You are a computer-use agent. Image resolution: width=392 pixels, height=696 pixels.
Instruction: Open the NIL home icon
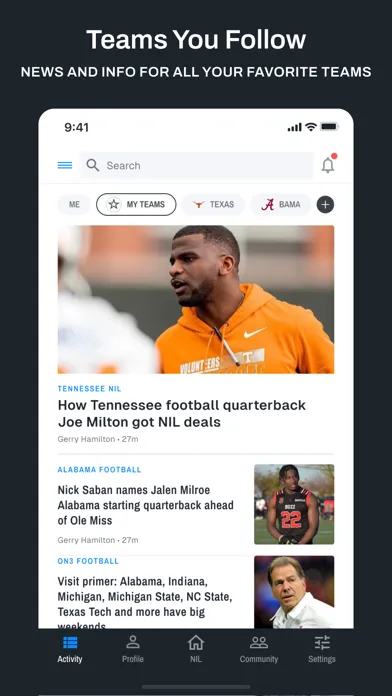[x=196, y=642]
